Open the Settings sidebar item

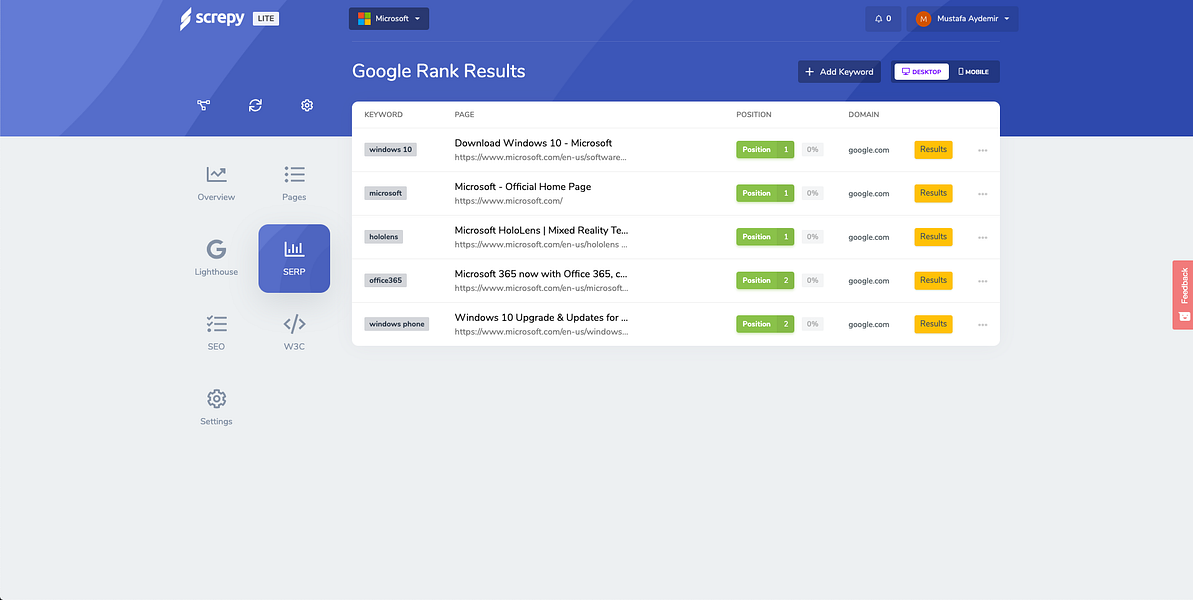click(x=217, y=408)
